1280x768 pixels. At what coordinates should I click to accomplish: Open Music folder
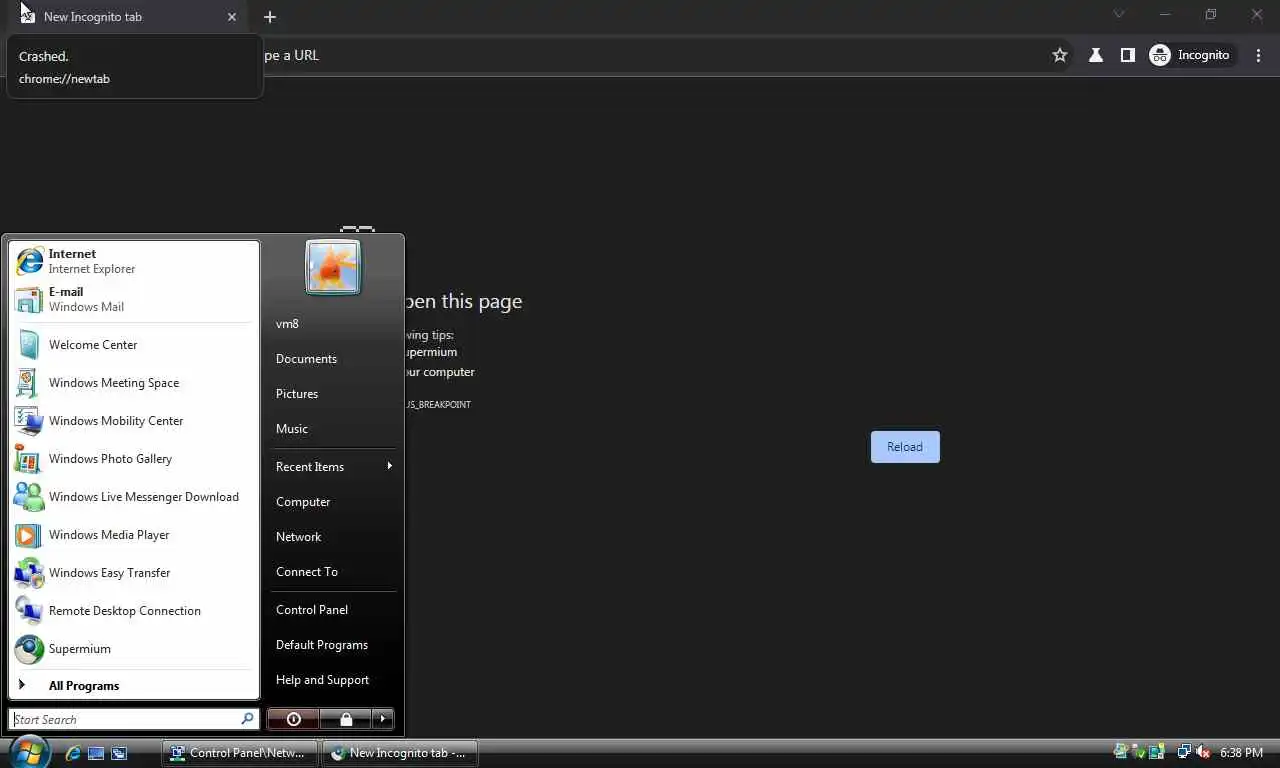(x=334, y=429)
